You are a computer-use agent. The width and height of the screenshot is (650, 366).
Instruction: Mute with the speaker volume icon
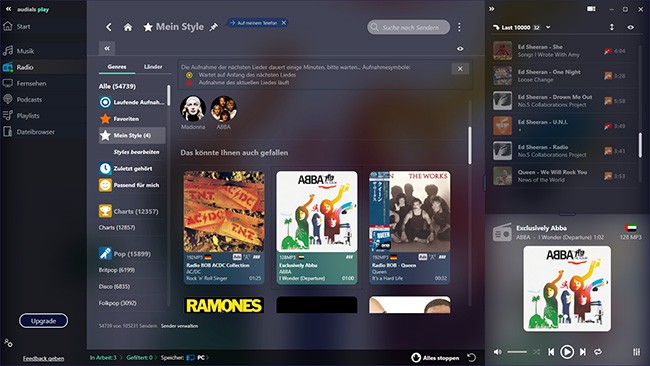coord(497,352)
